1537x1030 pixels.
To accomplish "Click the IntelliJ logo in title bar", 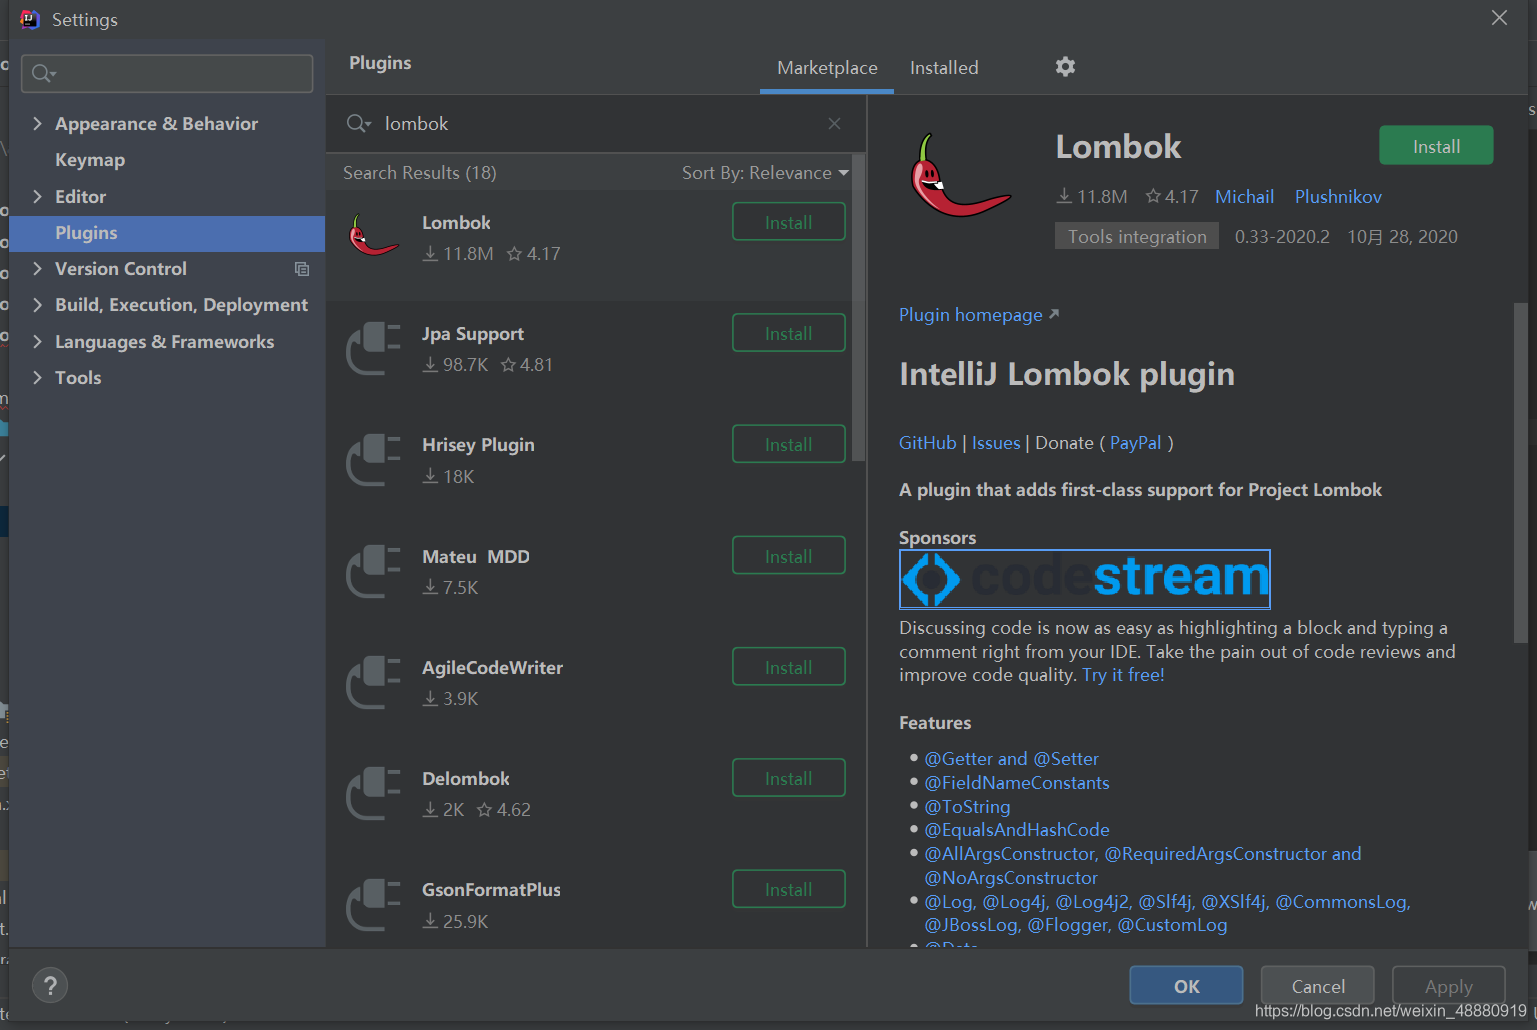I will click(x=30, y=19).
